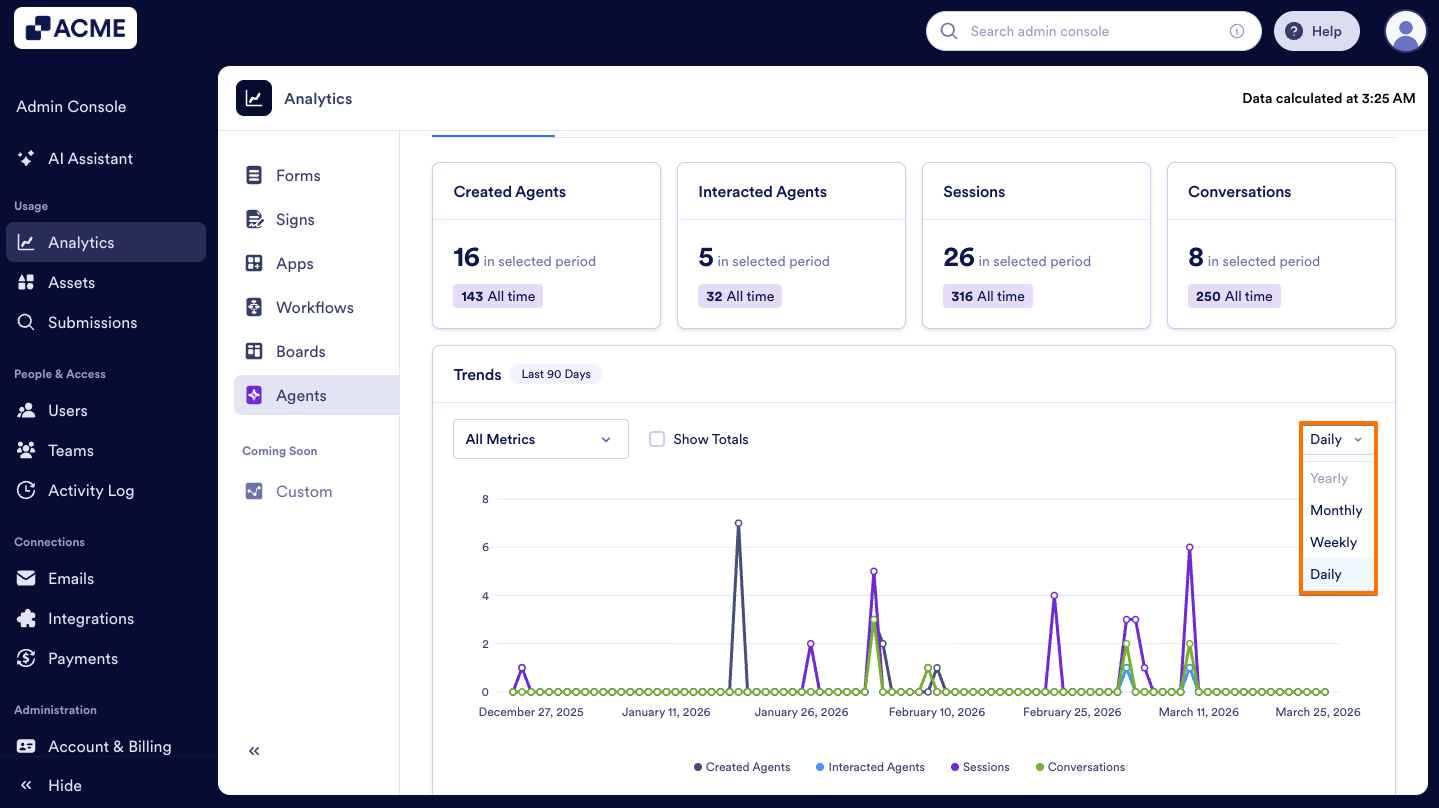1439x808 pixels.
Task: Open the Workflows analytics section
Action: 314,307
